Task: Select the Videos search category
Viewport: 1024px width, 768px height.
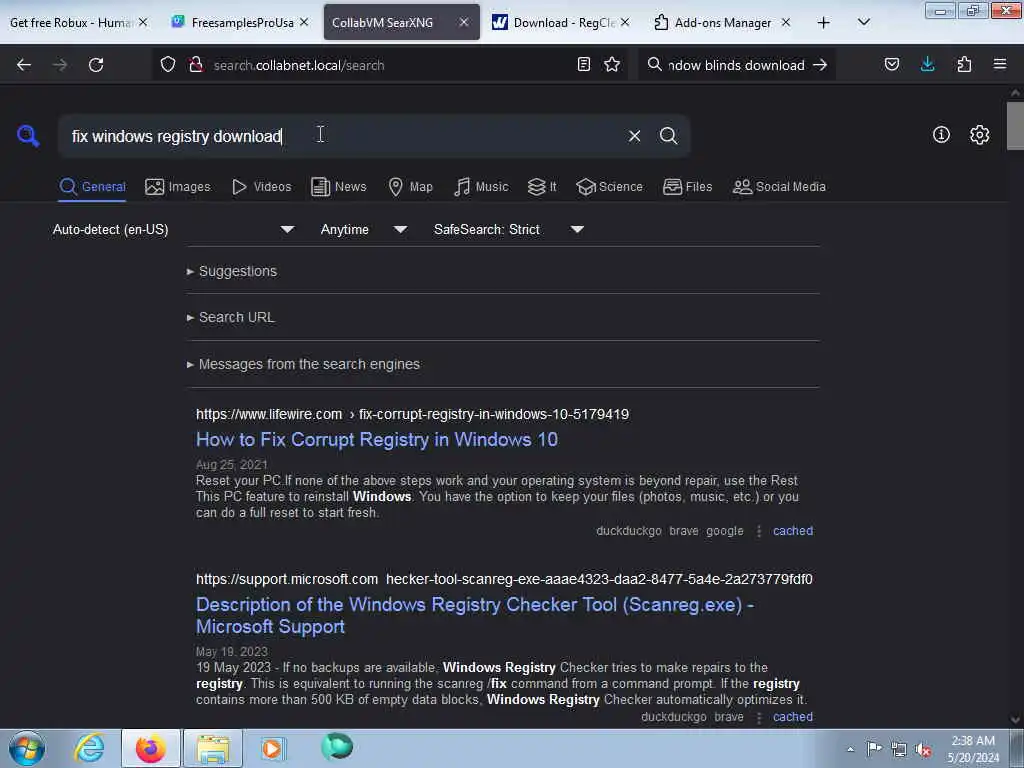Action: (262, 187)
